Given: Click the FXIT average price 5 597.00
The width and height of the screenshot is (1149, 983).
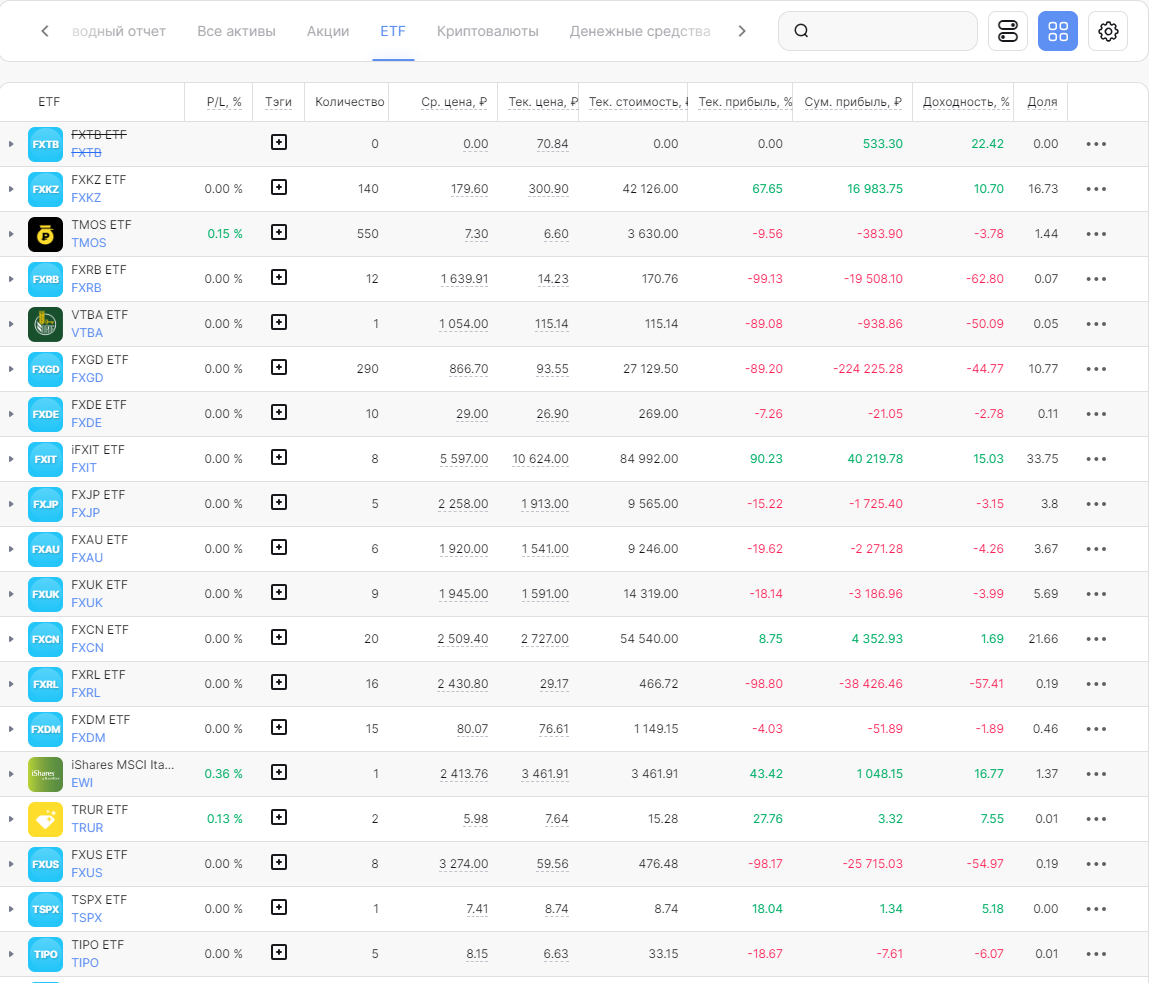Looking at the screenshot, I should [x=464, y=459].
